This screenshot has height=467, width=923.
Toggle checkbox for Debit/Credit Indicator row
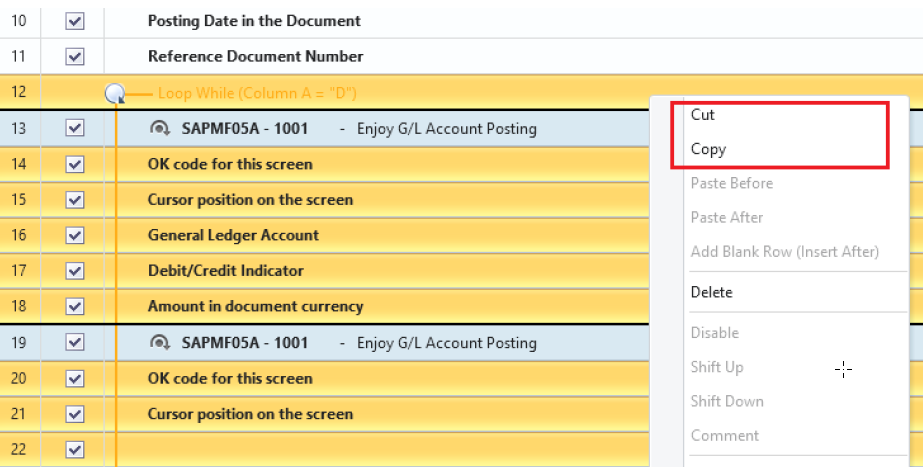pyautogui.click(x=74, y=271)
